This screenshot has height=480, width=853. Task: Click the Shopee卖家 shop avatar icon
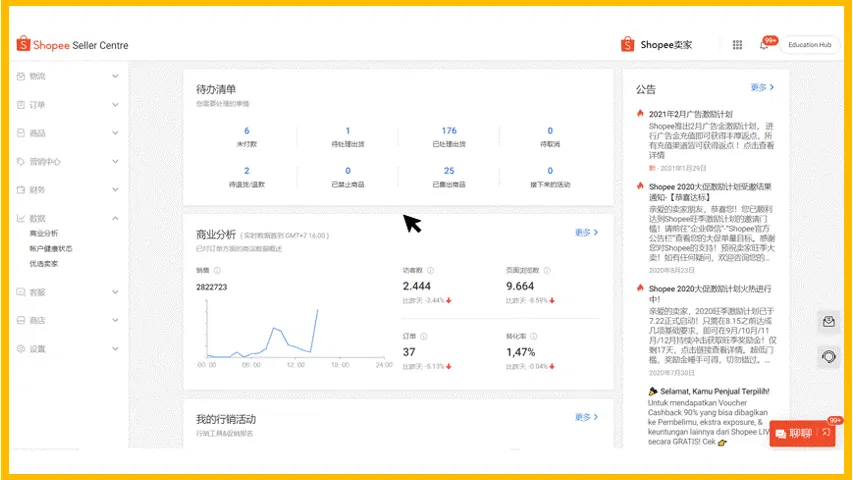627,45
